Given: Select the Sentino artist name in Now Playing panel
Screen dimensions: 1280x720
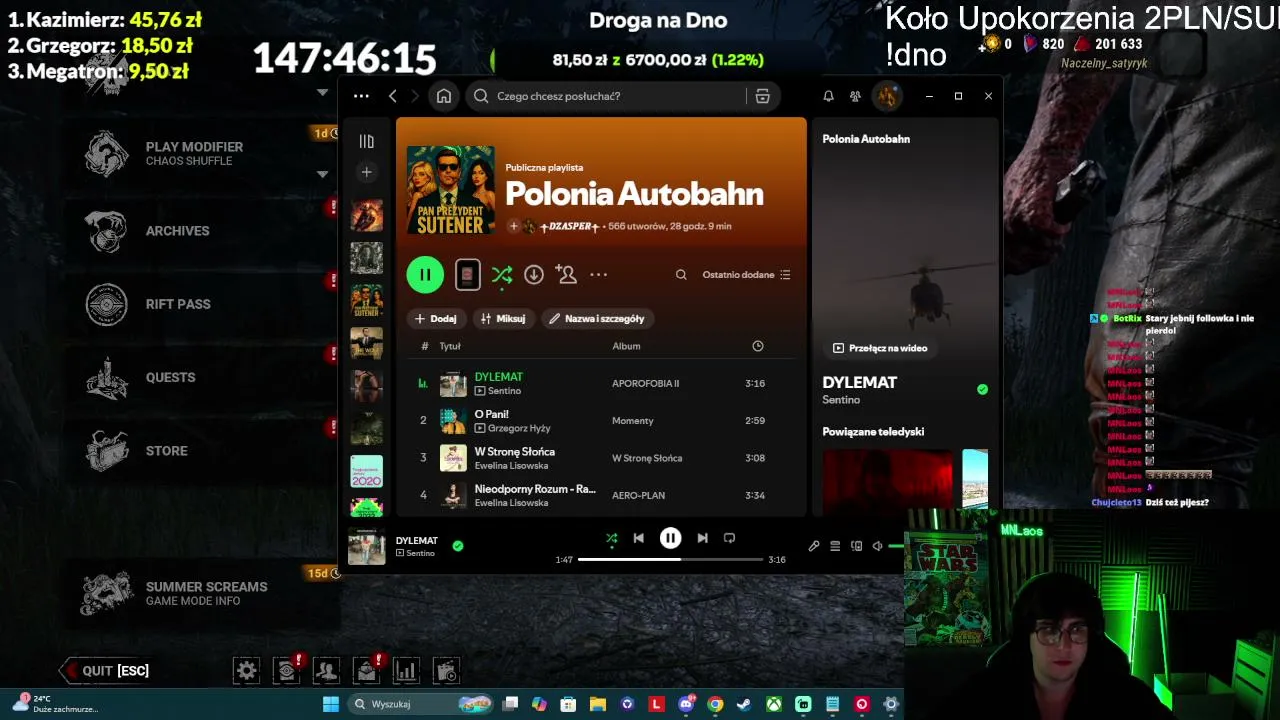Looking at the screenshot, I should [x=841, y=400].
